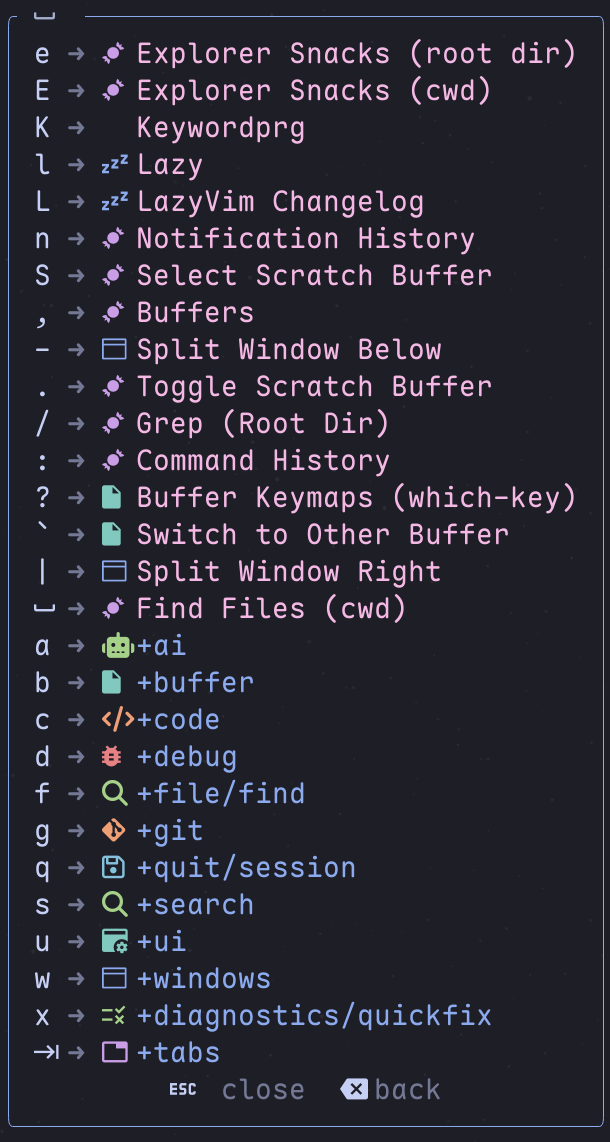Image resolution: width=610 pixels, height=1142 pixels.
Task: Expand the +windows group
Action: click(x=203, y=979)
